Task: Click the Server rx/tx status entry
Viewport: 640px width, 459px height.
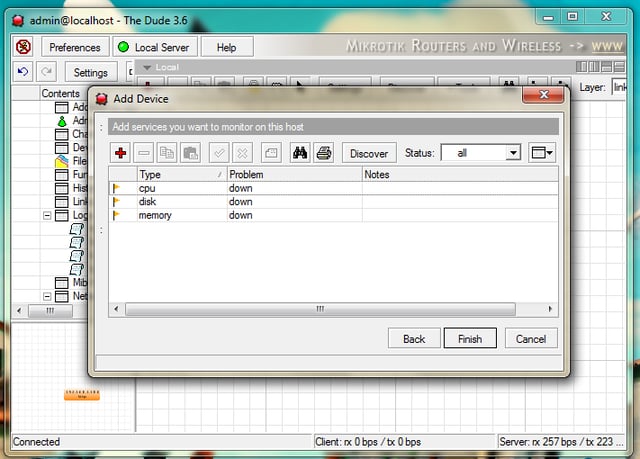Action: pyautogui.click(x=561, y=441)
